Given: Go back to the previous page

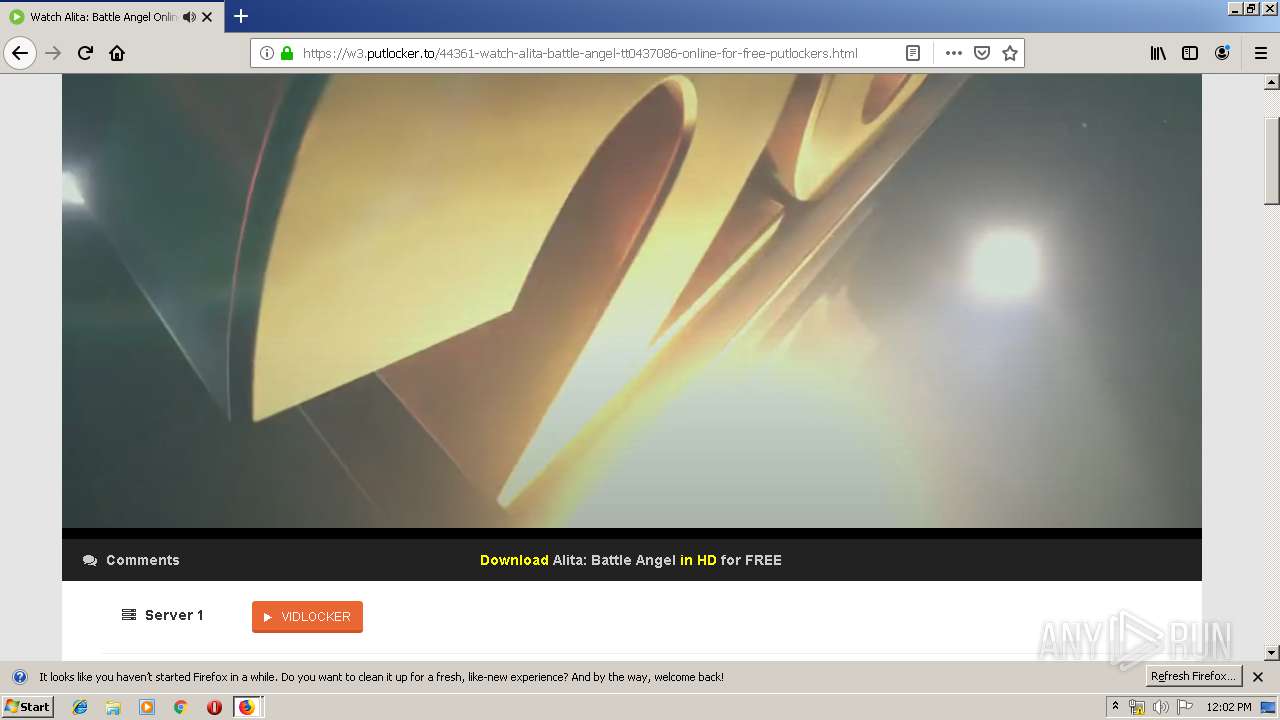Looking at the screenshot, I should tap(20, 53).
